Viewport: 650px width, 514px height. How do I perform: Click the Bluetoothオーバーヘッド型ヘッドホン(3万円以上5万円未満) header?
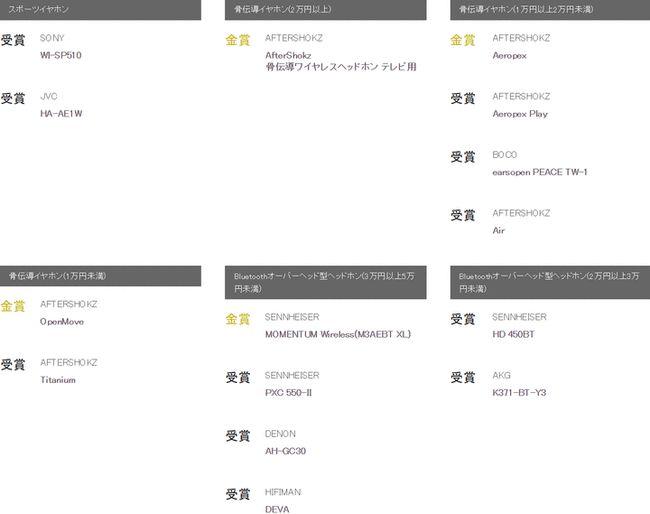click(325, 282)
